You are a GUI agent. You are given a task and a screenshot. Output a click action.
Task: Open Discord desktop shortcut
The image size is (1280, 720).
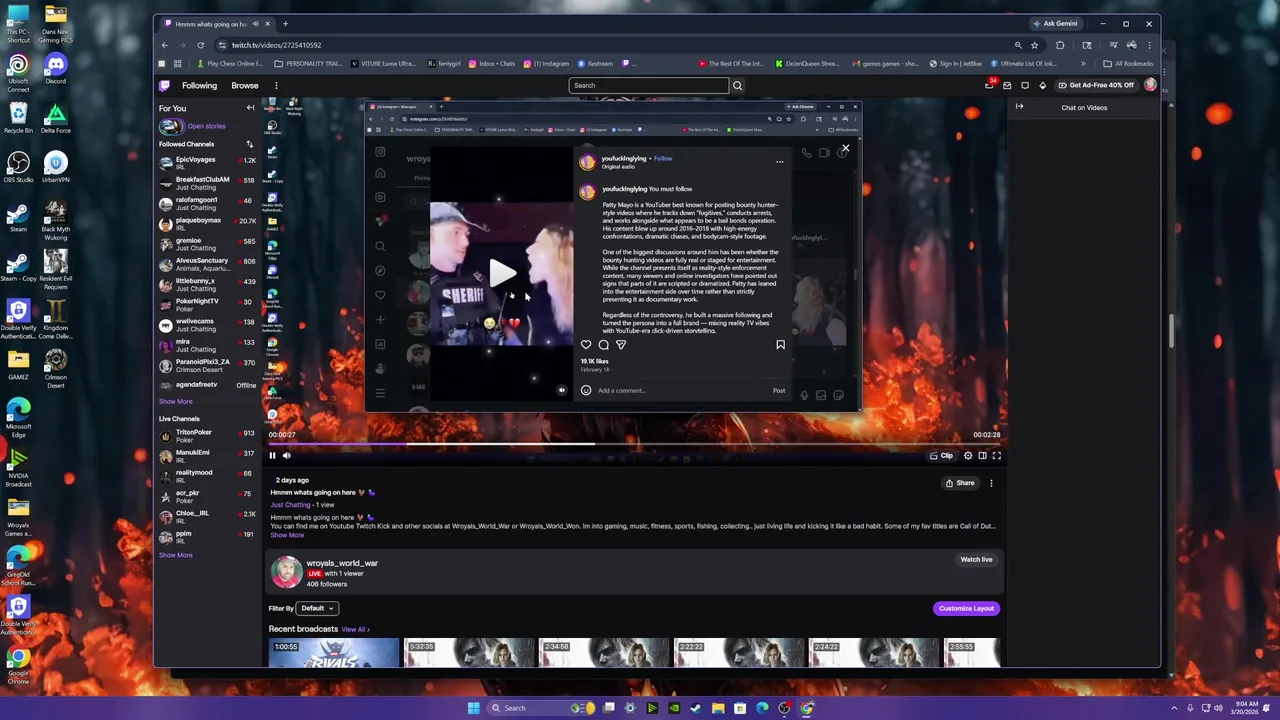[56, 69]
